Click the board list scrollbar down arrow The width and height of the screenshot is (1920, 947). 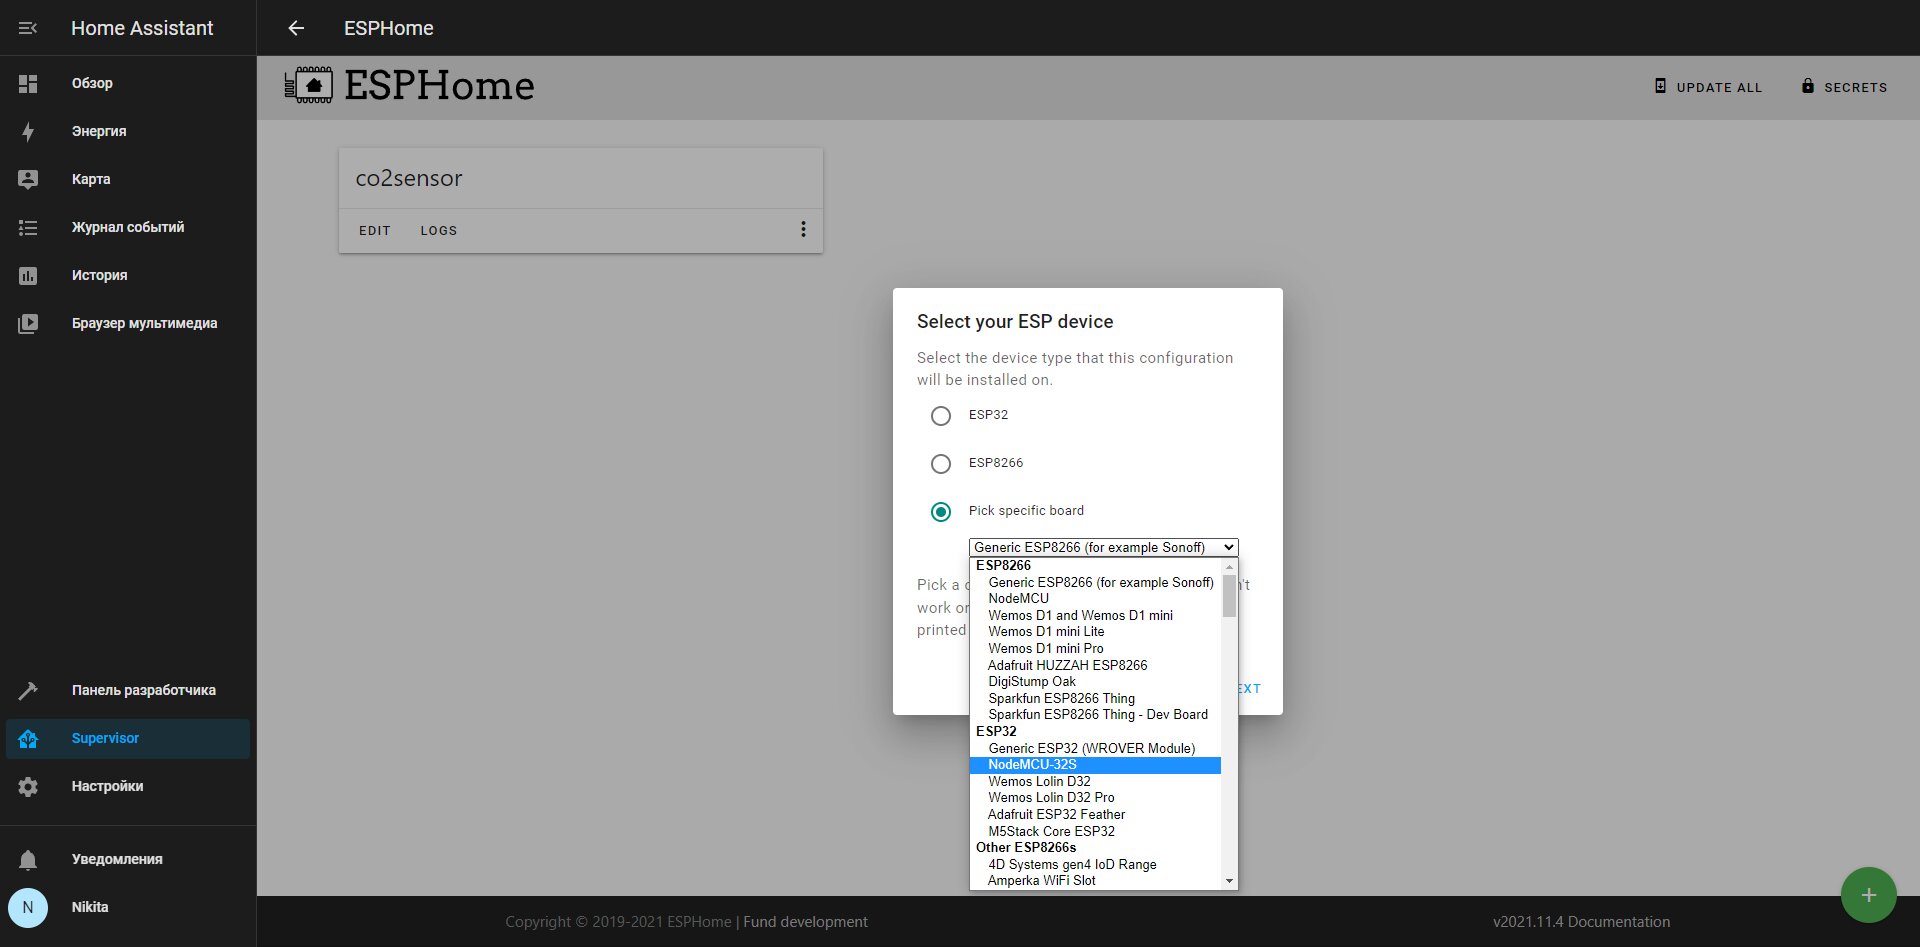(x=1229, y=881)
